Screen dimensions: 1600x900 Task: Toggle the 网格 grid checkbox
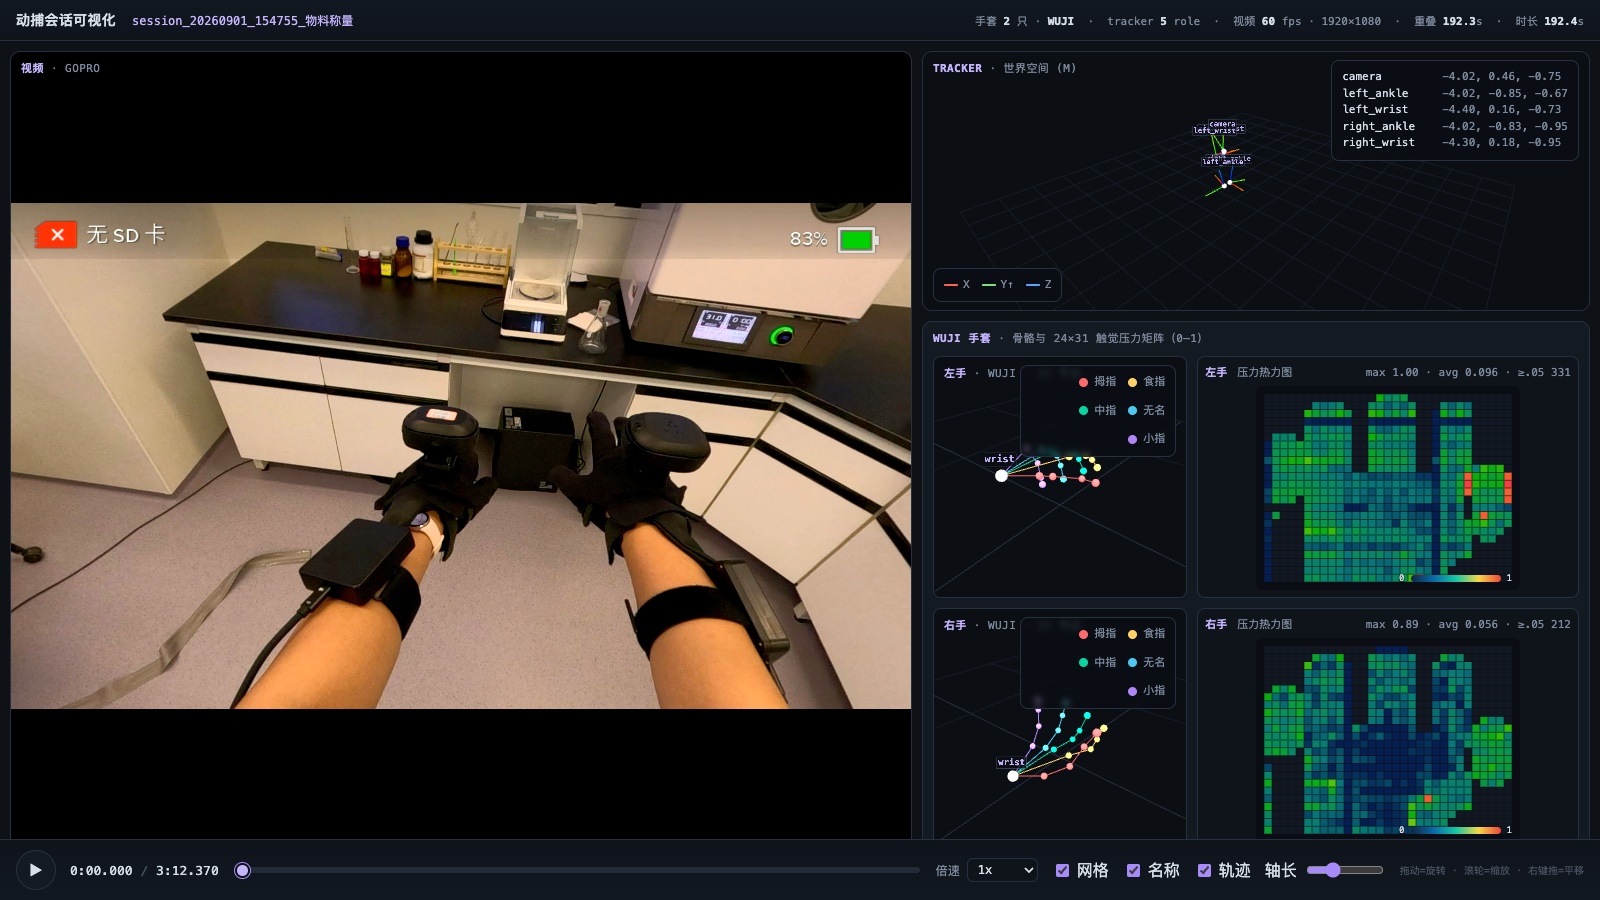pos(1062,870)
